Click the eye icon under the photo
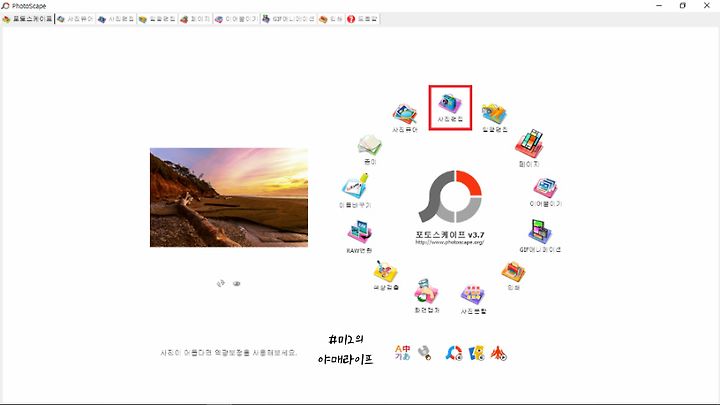The height and width of the screenshot is (405, 720). (236, 284)
